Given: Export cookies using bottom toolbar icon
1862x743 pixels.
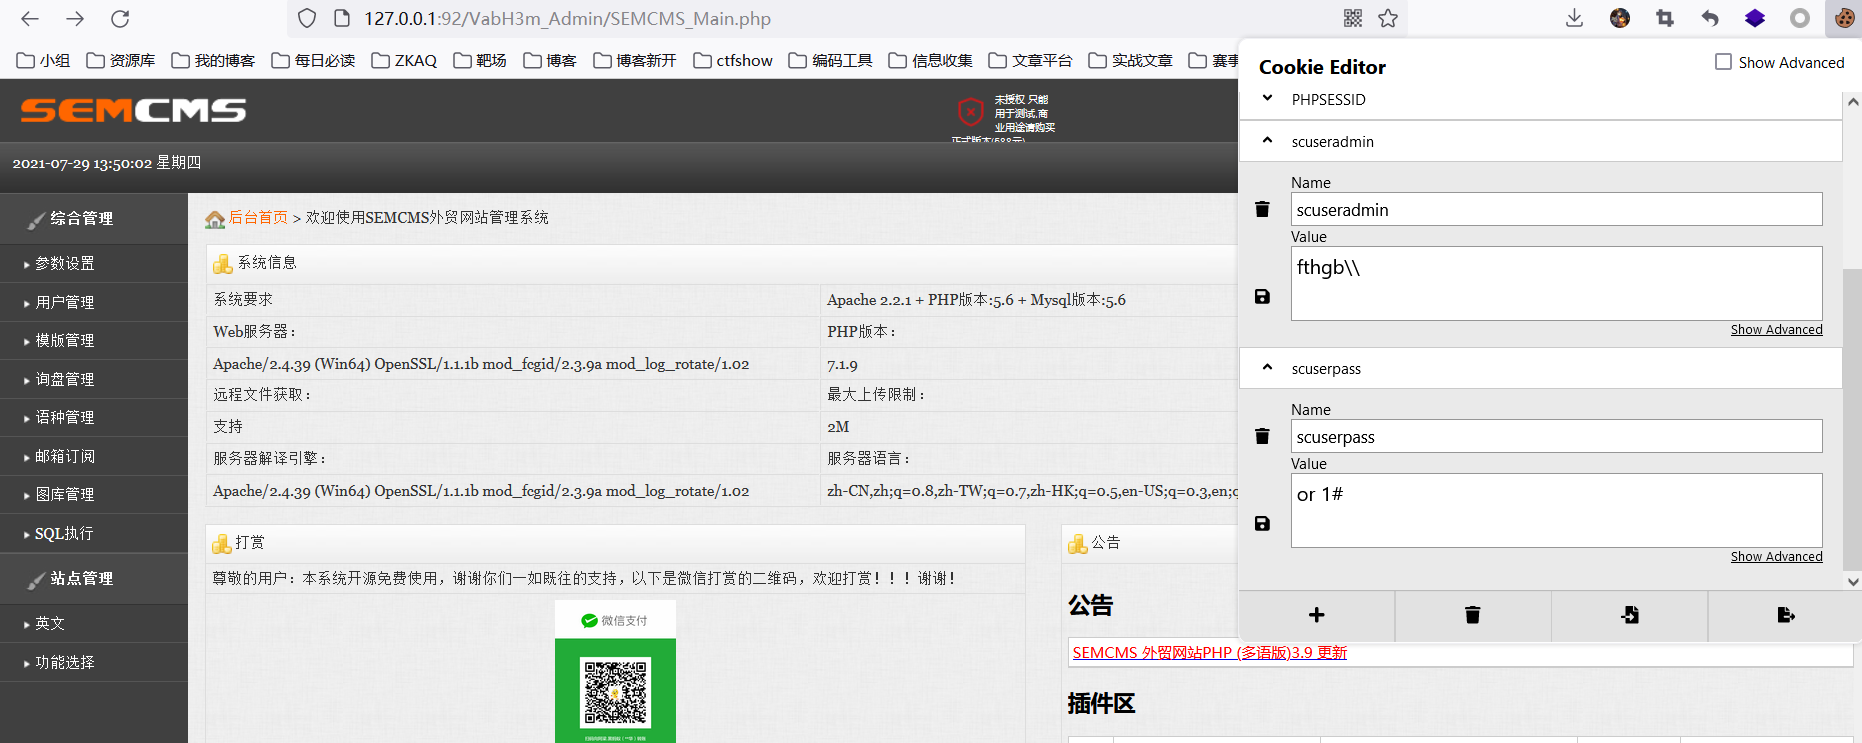Looking at the screenshot, I should coord(1785,615).
